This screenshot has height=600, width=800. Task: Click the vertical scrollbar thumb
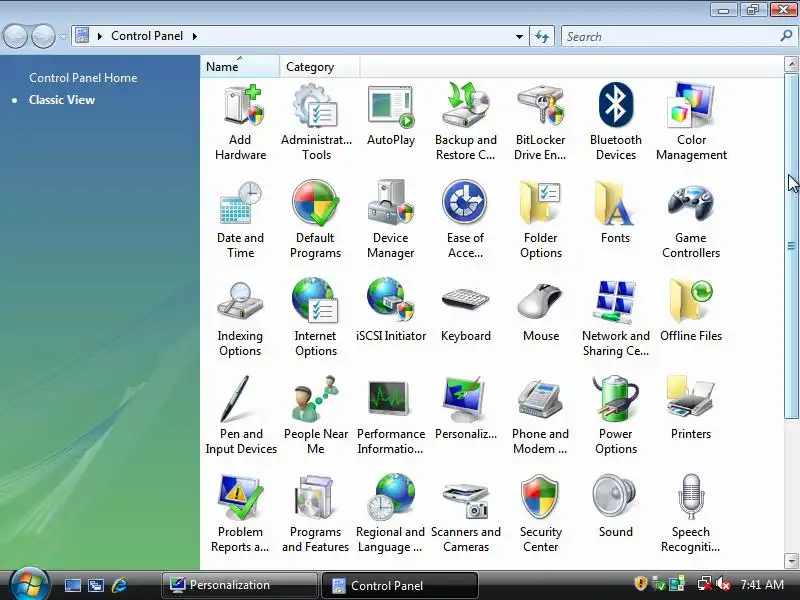pos(791,246)
